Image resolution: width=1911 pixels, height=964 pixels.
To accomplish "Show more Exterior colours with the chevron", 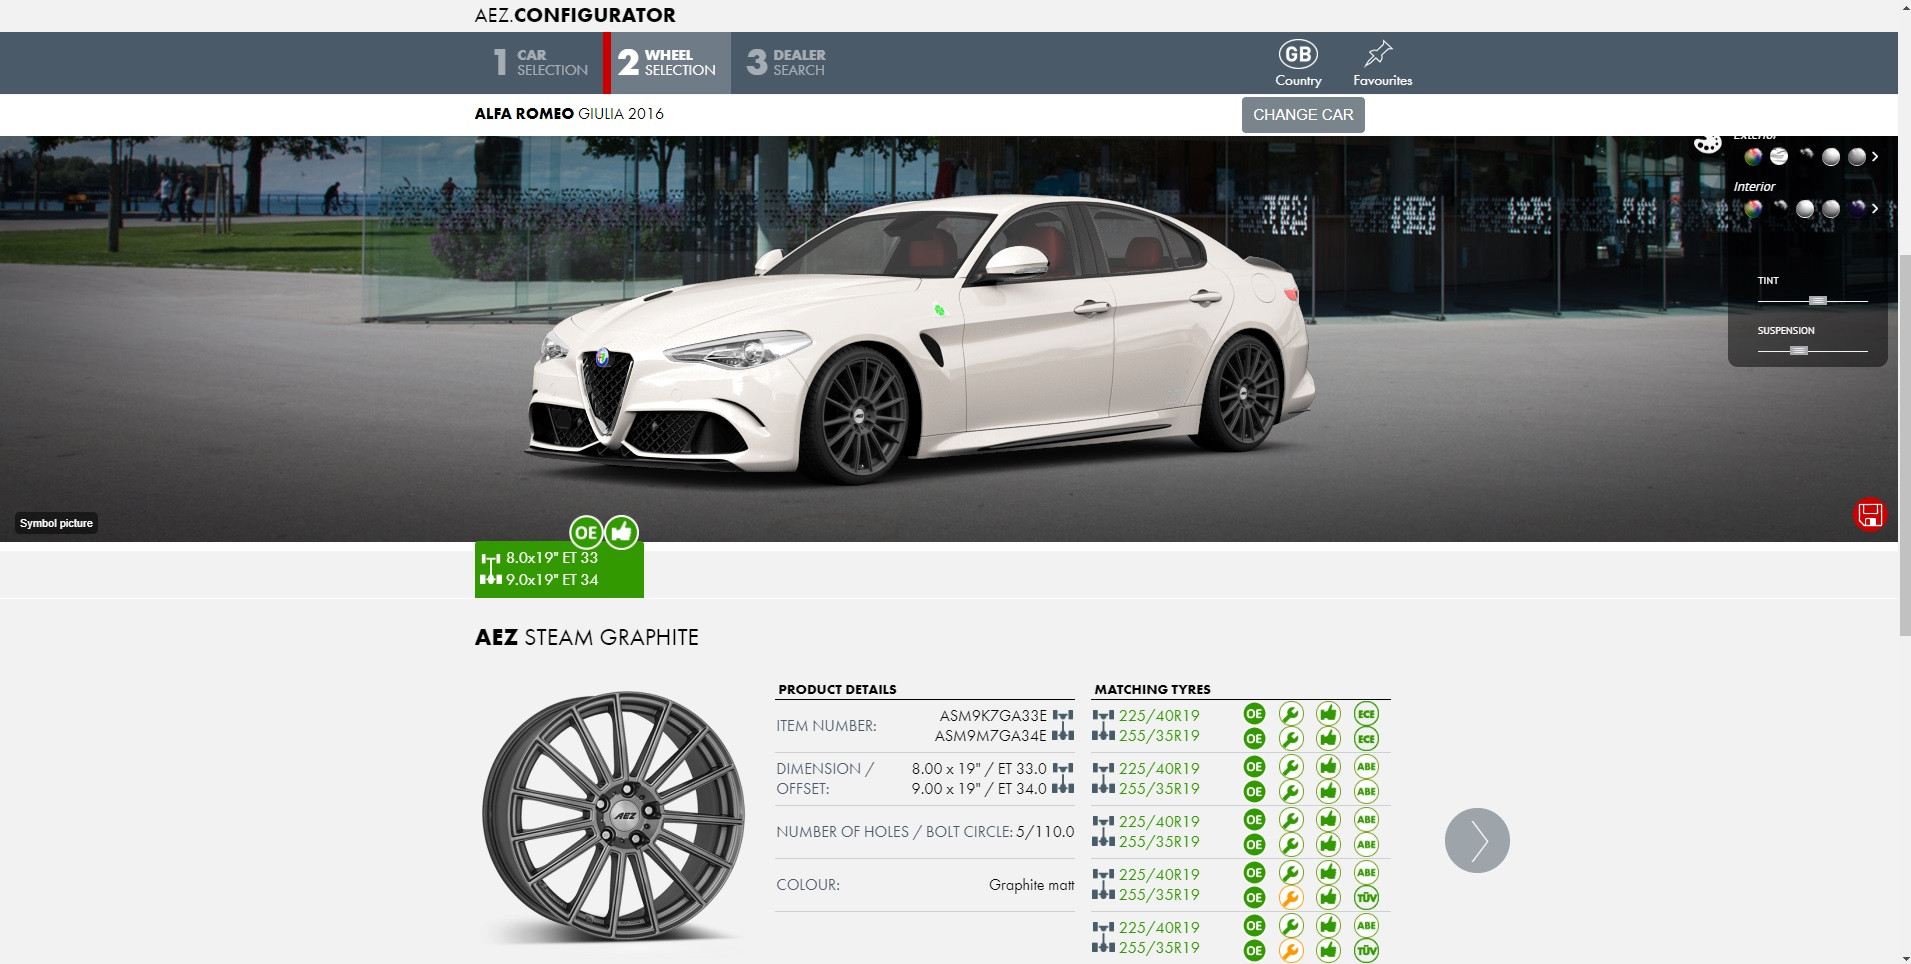I will point(1875,157).
